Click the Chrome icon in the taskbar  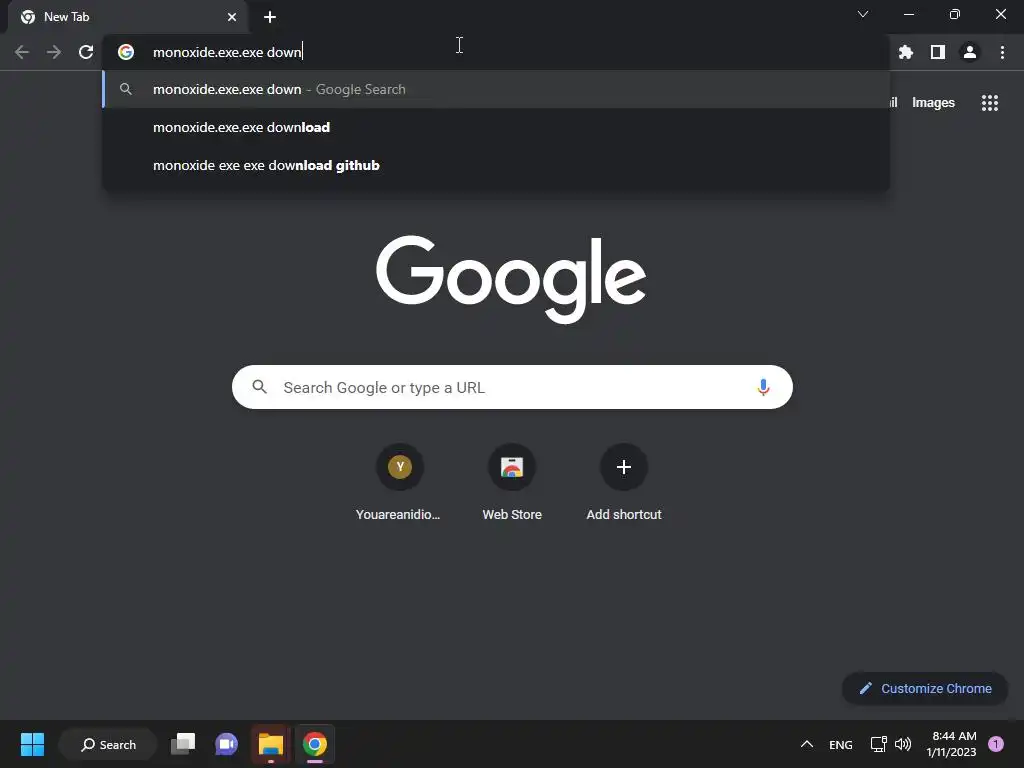tap(315, 744)
